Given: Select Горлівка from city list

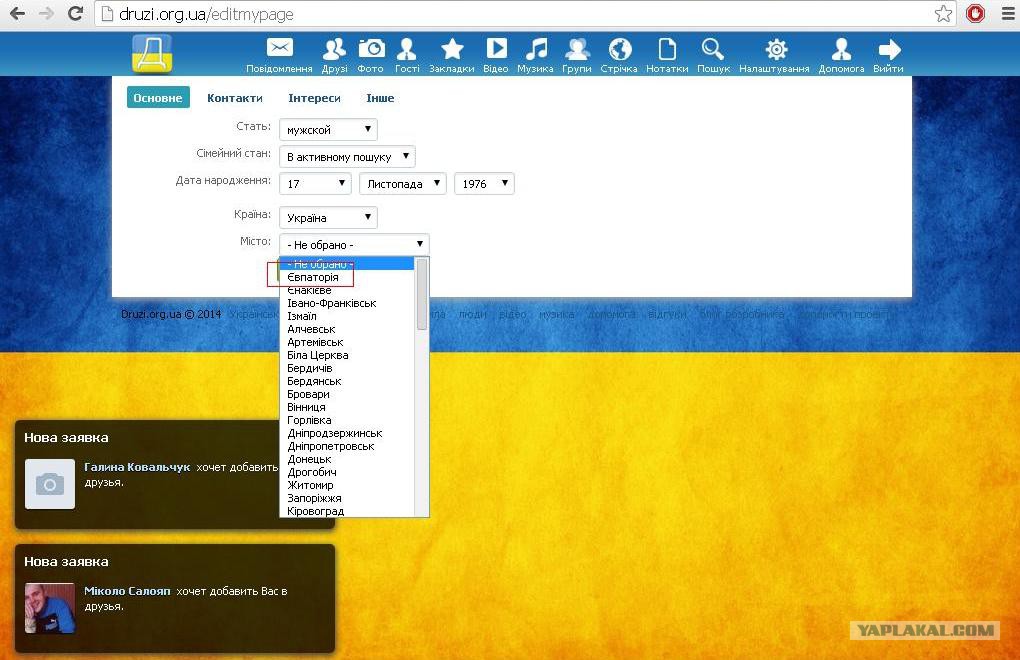Looking at the screenshot, I should click(347, 420).
